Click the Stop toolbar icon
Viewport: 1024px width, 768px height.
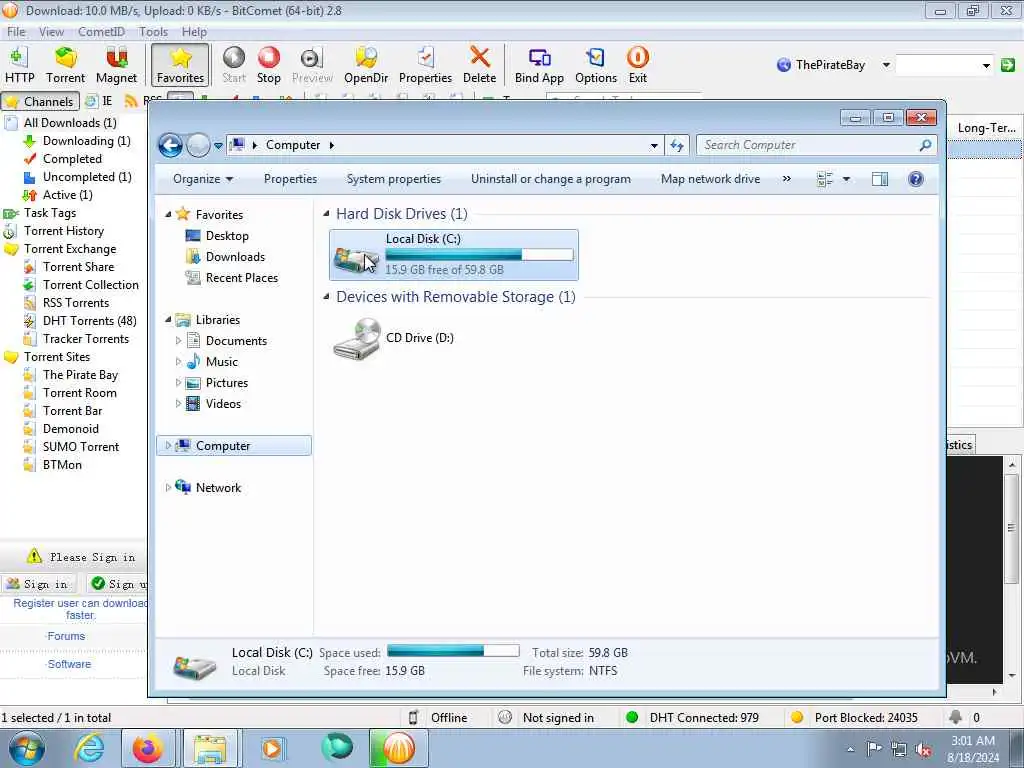268,65
